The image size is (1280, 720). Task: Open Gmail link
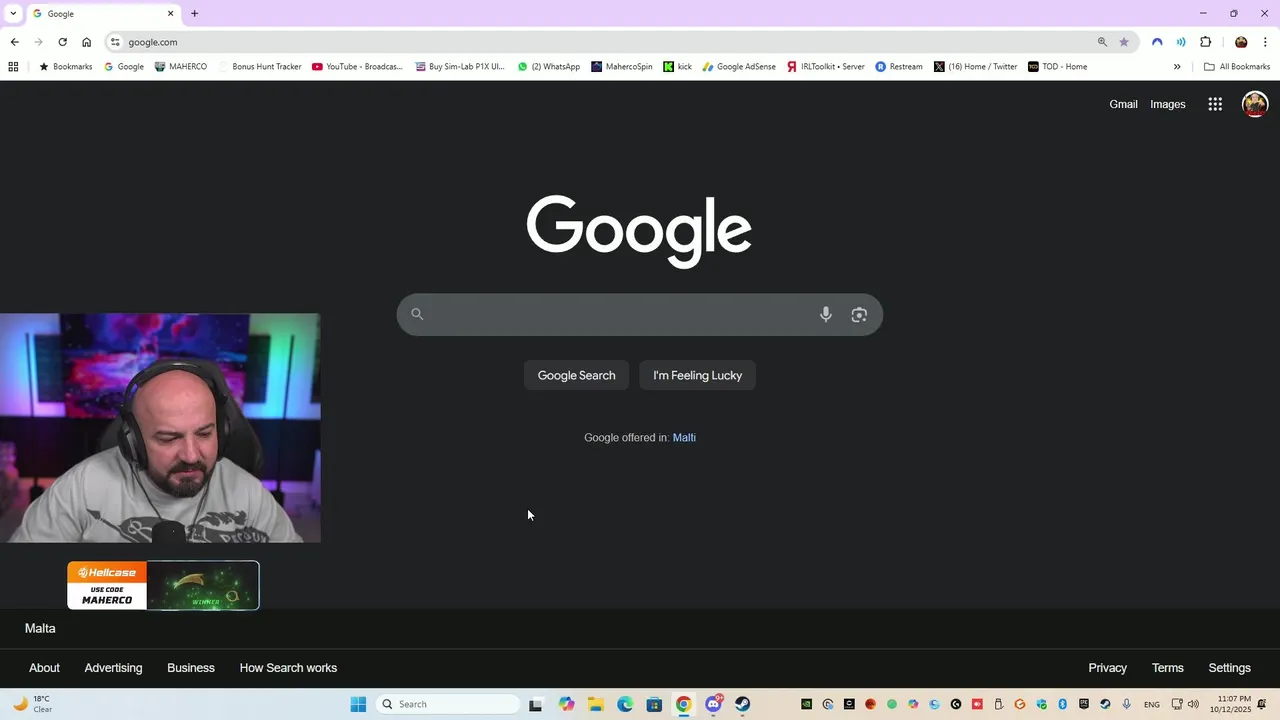click(x=1123, y=104)
